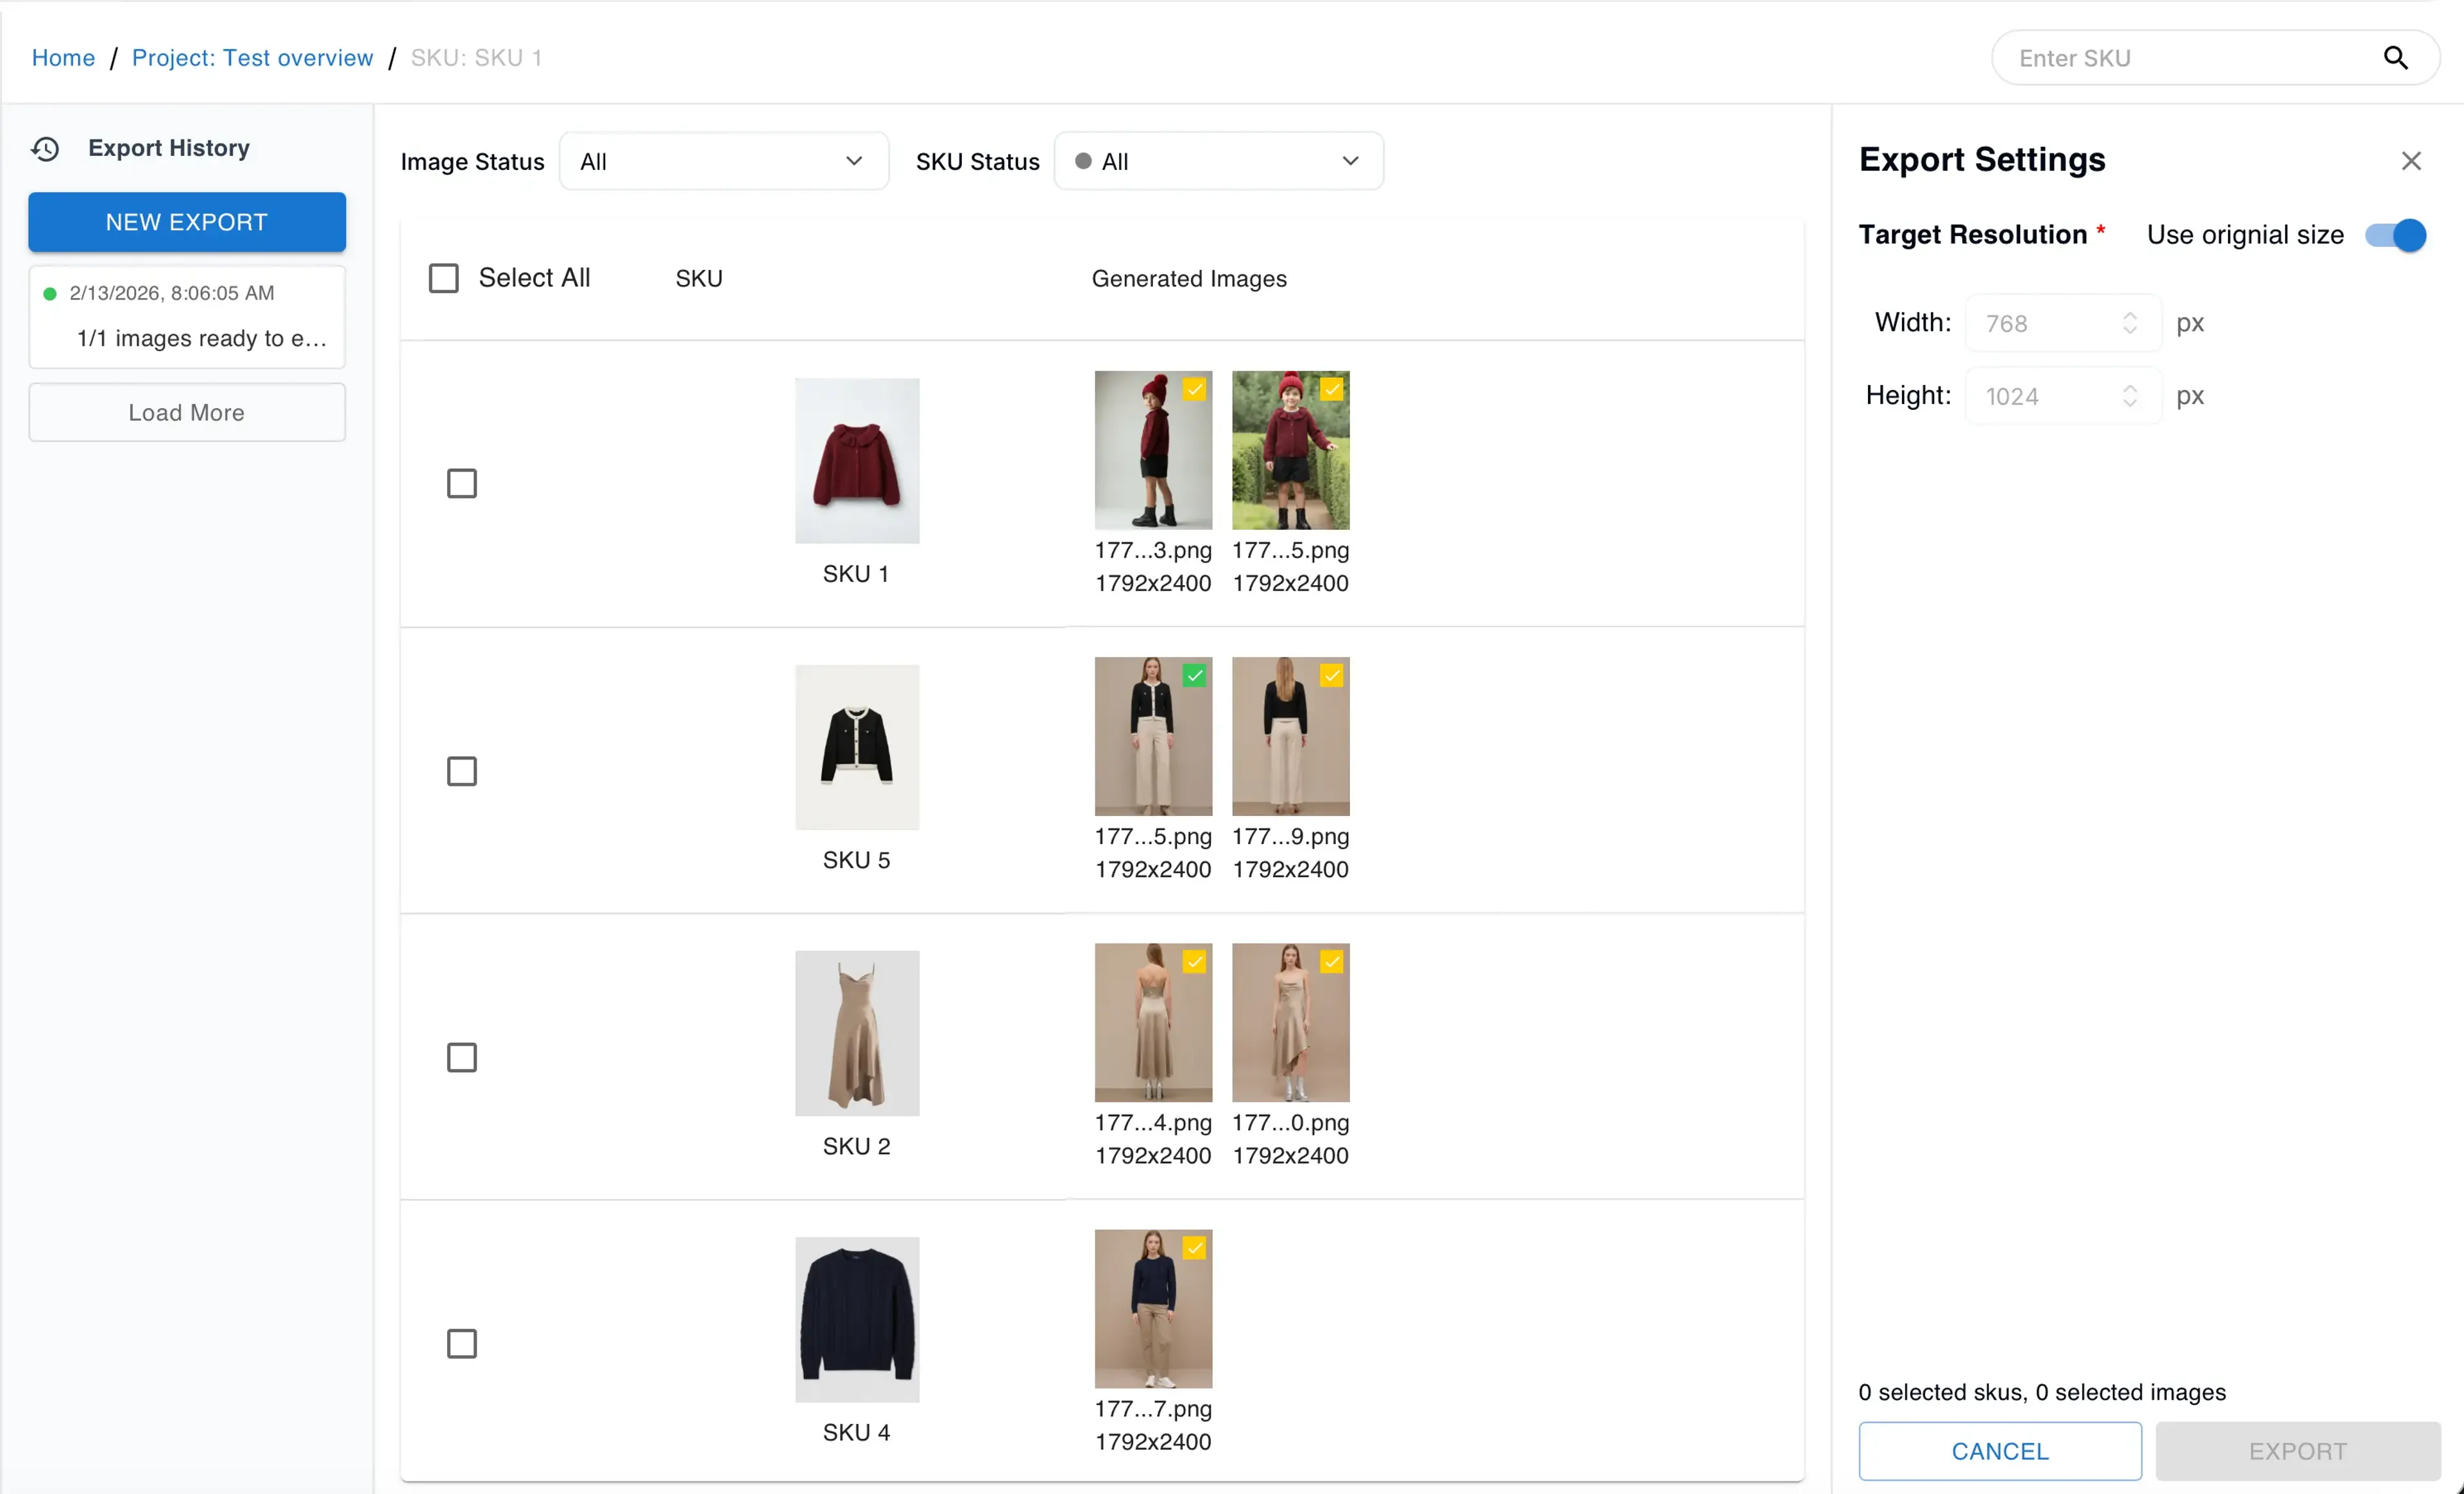Close the Export Settings panel

(2411, 161)
